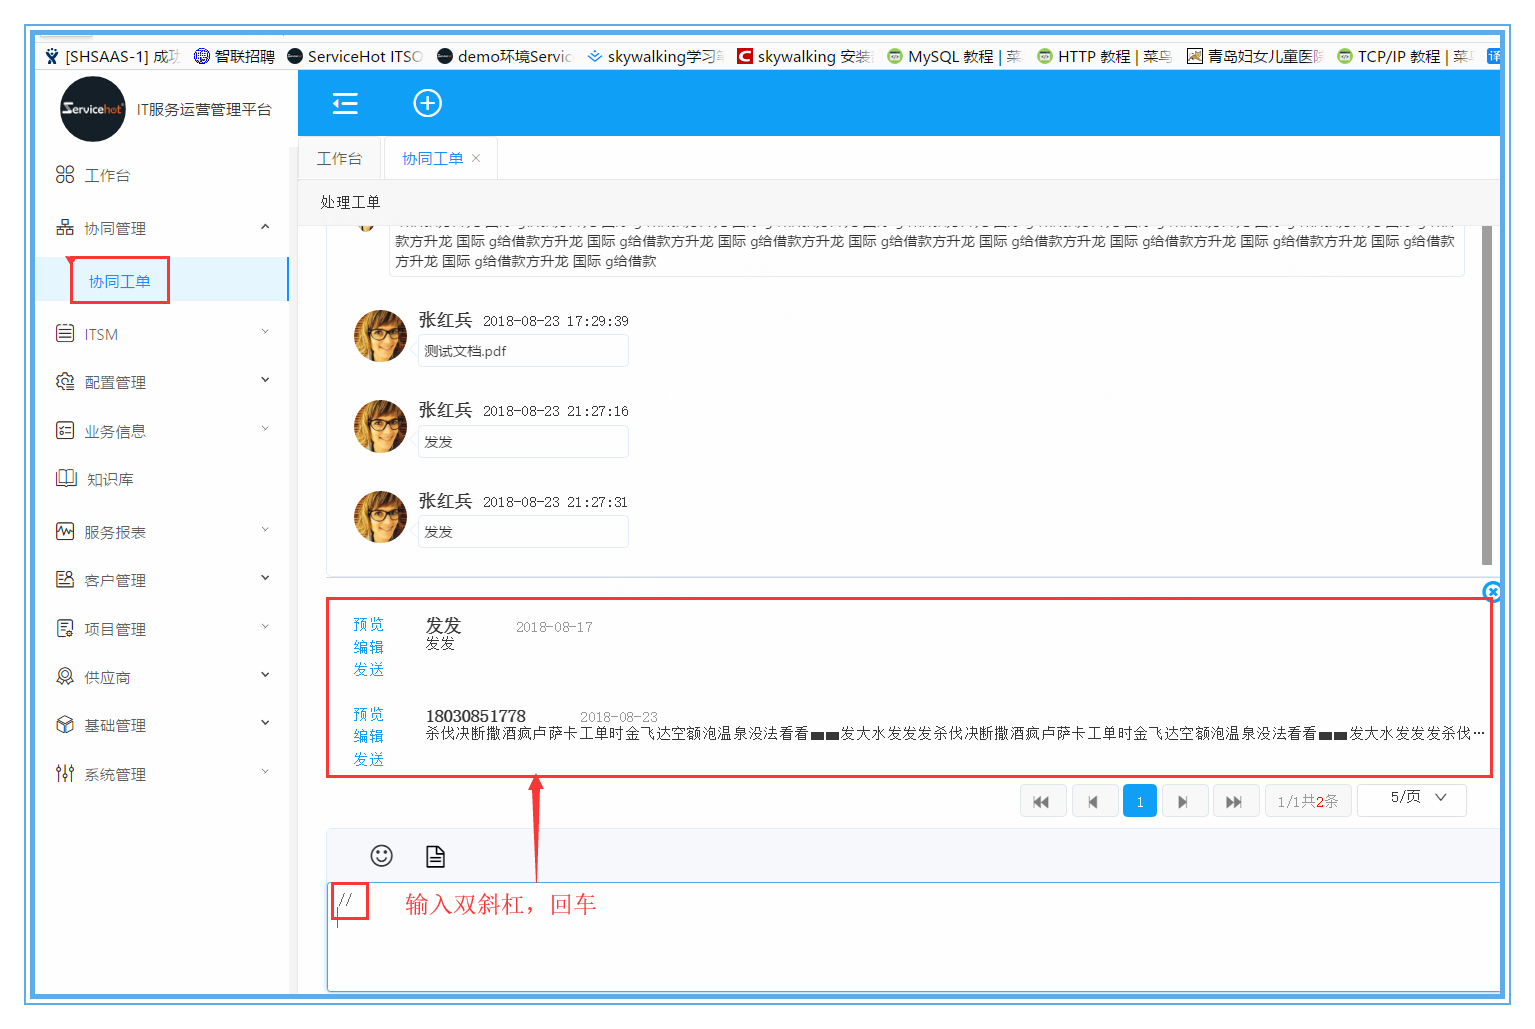This screenshot has width=1535, height=1029.
Task: Open the 5/页 page size dropdown
Action: tap(1411, 799)
